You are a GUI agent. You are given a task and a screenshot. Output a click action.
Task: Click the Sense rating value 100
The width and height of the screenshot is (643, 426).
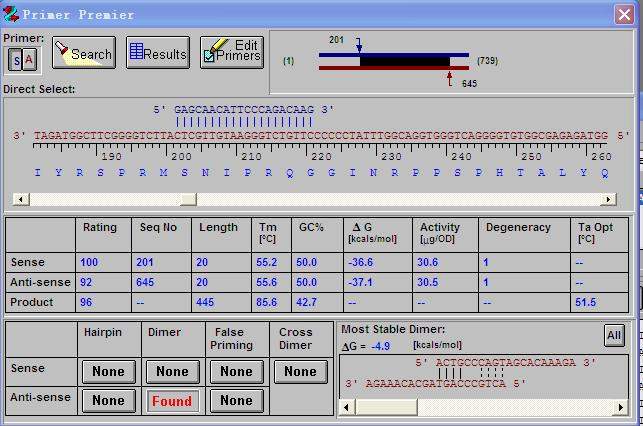[x=89, y=262]
